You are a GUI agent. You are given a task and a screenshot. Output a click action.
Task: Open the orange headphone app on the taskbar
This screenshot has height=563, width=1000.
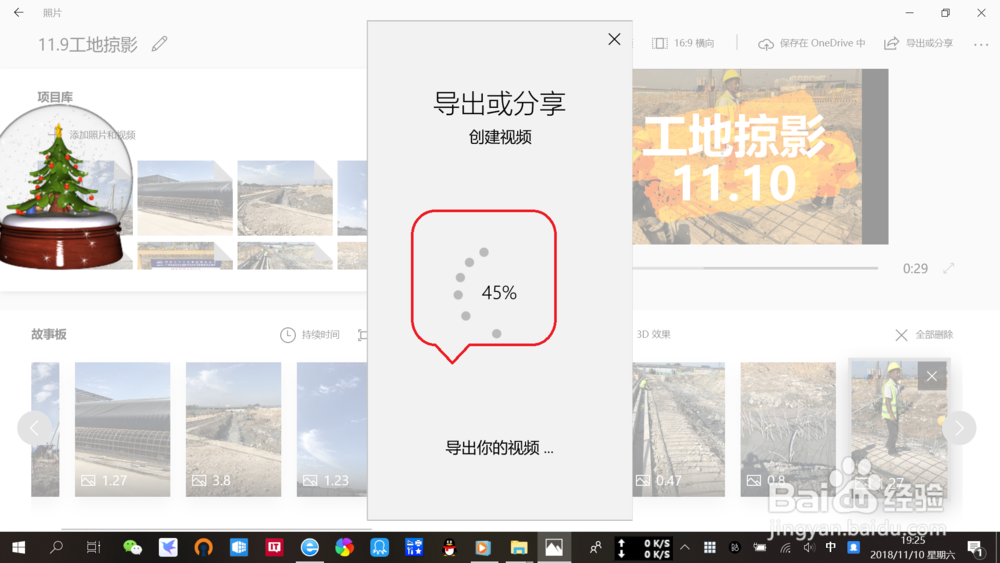coord(203,547)
